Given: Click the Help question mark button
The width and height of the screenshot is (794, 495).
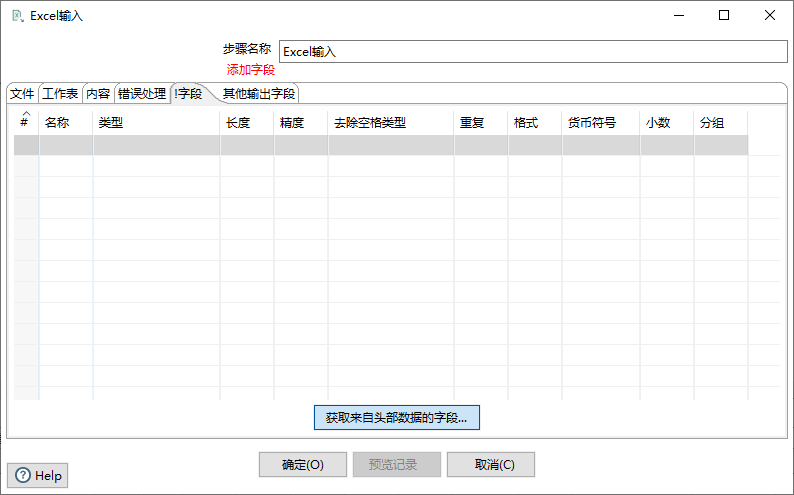Looking at the screenshot, I should click(37, 475).
